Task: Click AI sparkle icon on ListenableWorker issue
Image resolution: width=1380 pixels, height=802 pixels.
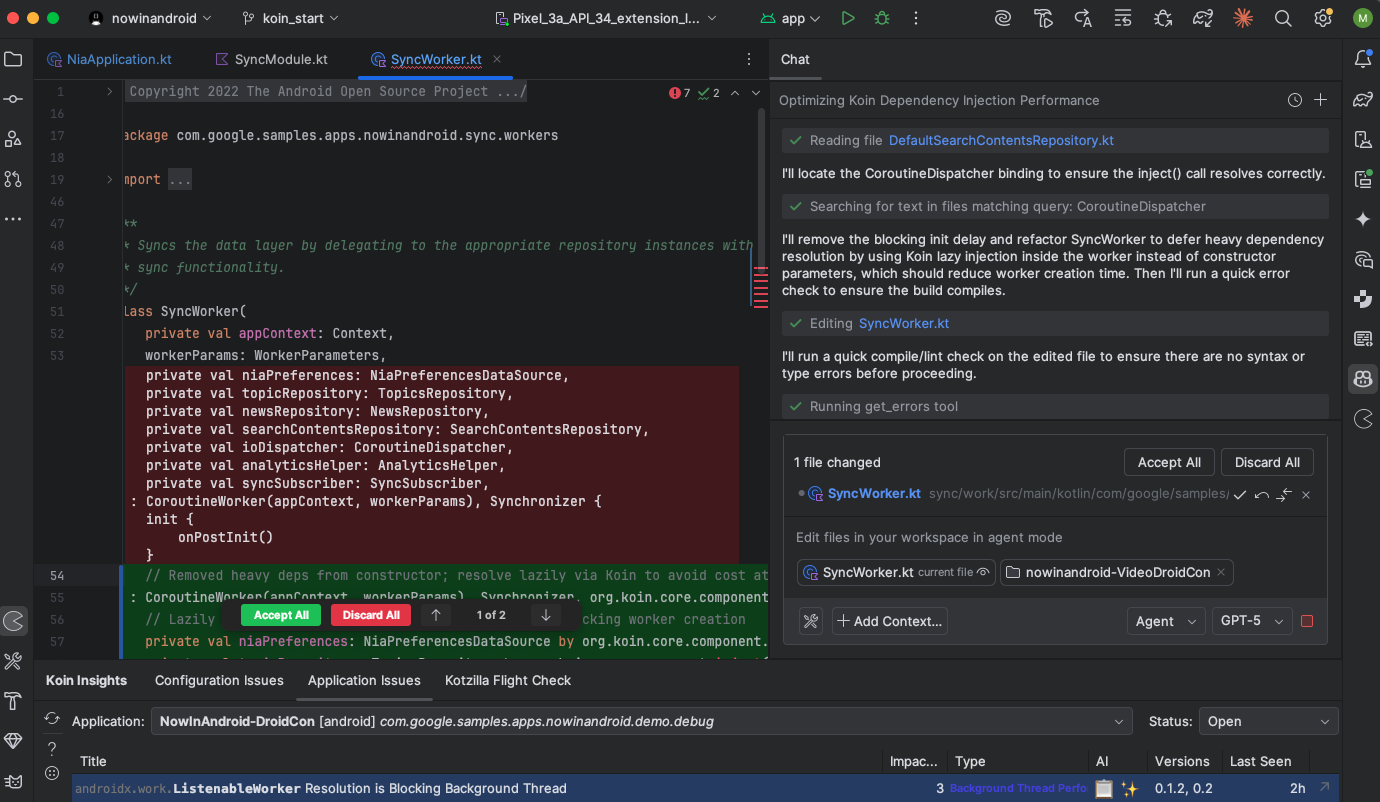Action: pyautogui.click(x=1129, y=788)
